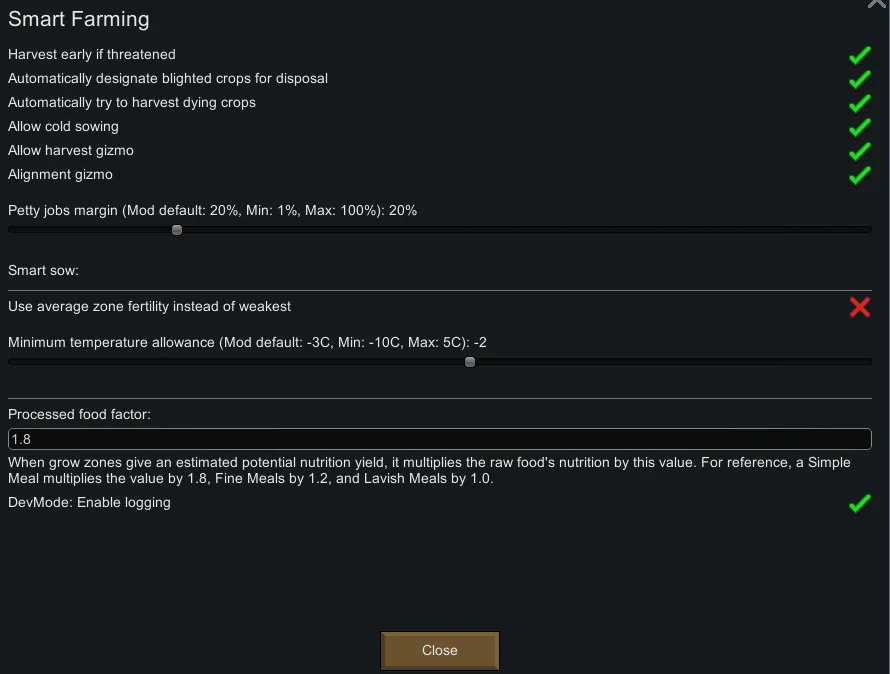Image resolution: width=890 pixels, height=674 pixels.
Task: Click the X in the top-right corner
Action: 877,4
